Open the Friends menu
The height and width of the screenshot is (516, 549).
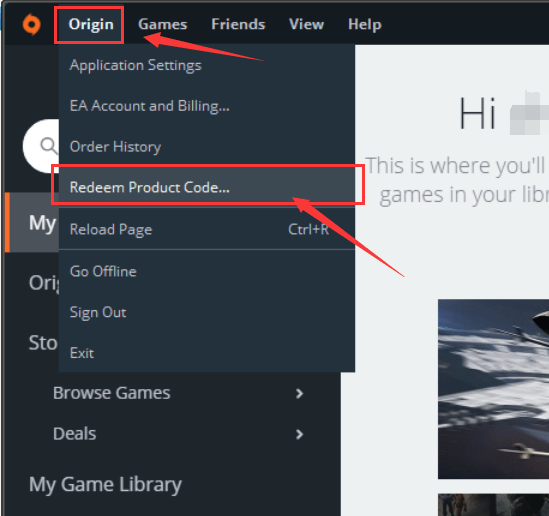(x=238, y=25)
